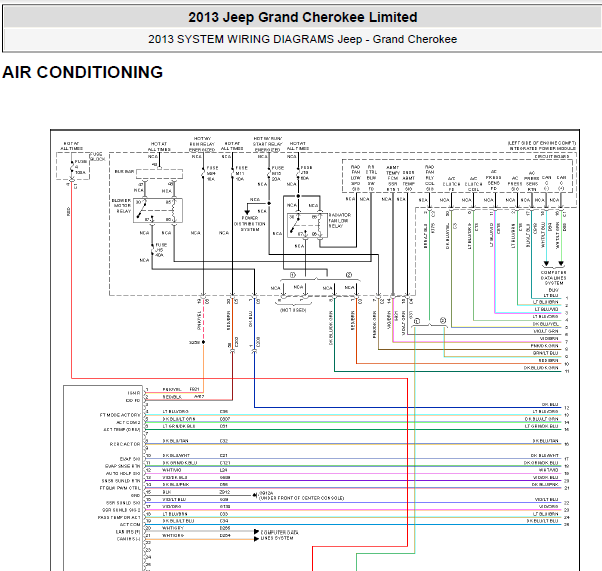The width and height of the screenshot is (602, 571).
Task: Click the 'GND' pin label
Action: pyautogui.click(x=136, y=495)
